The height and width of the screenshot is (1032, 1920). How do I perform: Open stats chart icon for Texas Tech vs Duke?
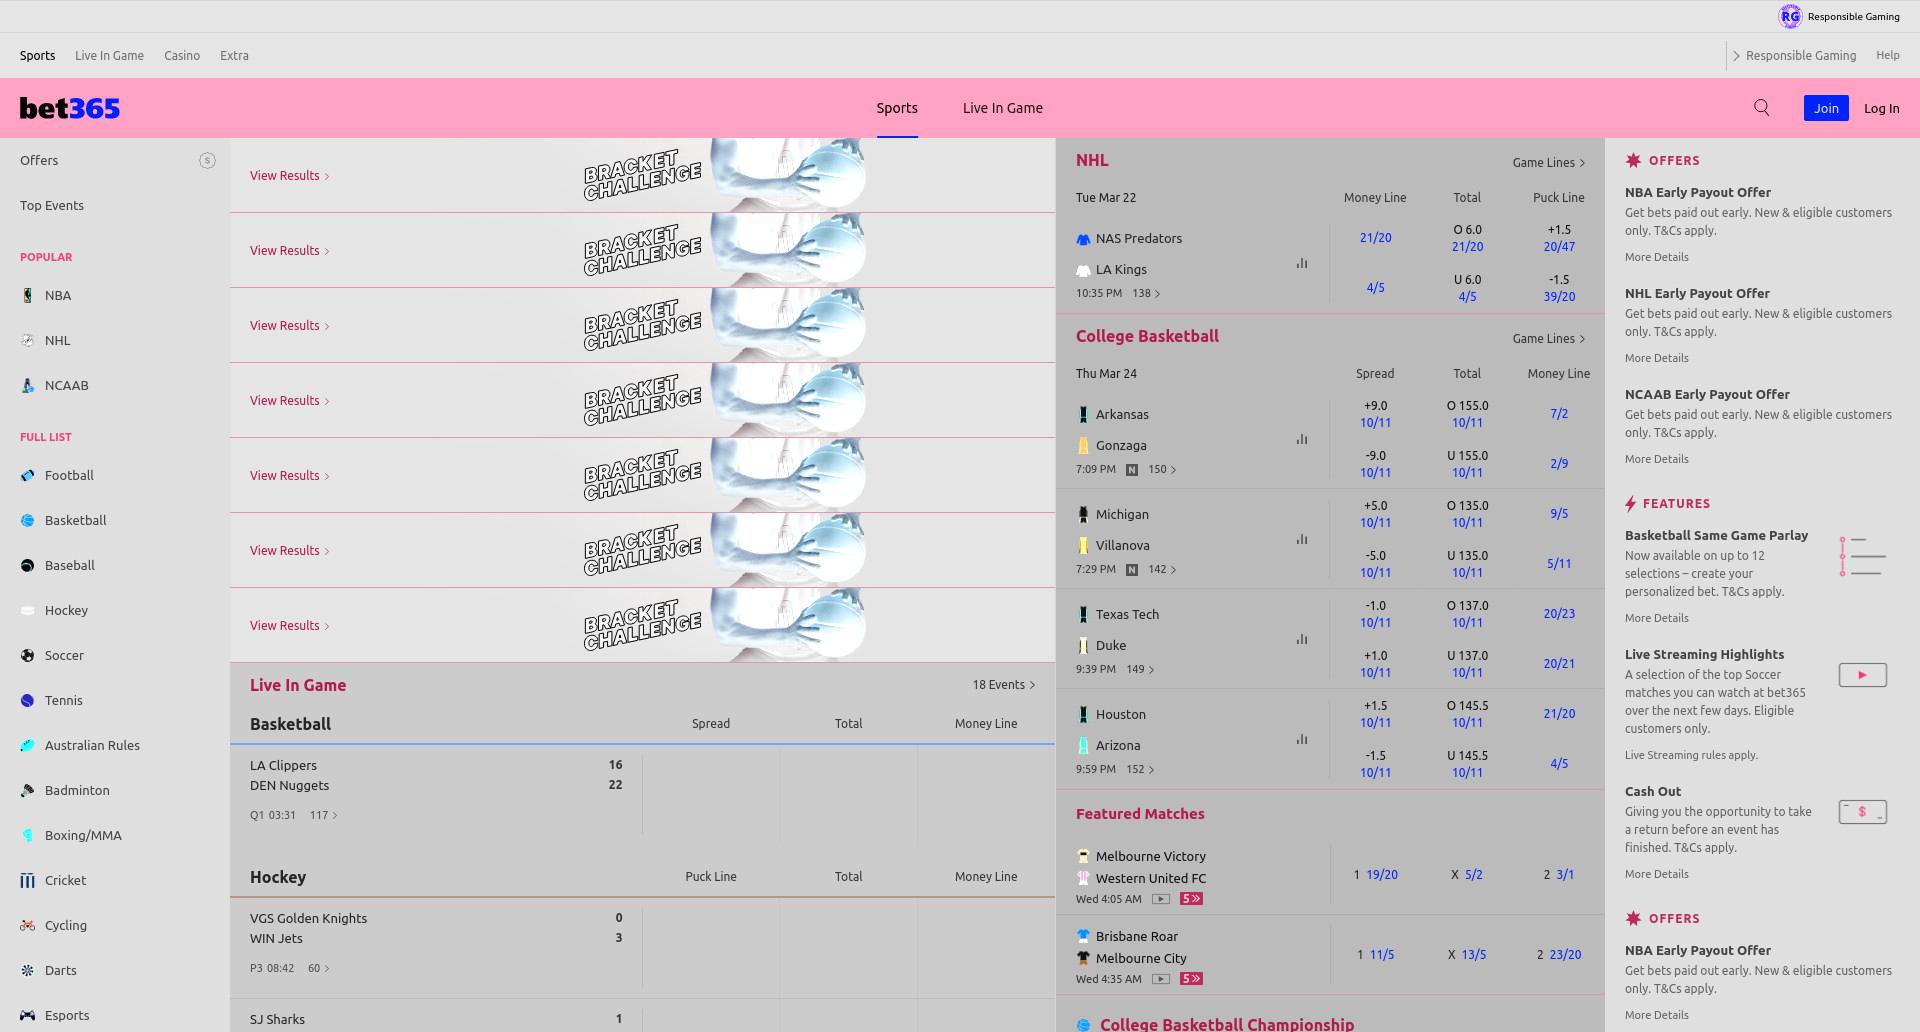[x=1302, y=639]
